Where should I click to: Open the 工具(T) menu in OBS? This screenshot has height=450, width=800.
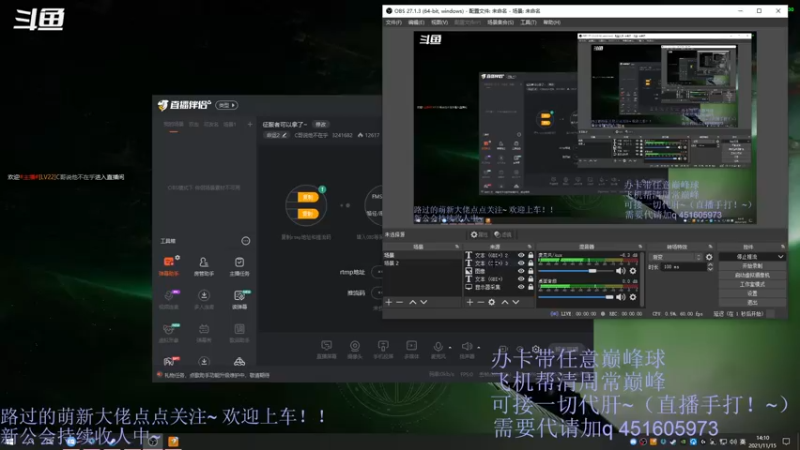point(528,22)
